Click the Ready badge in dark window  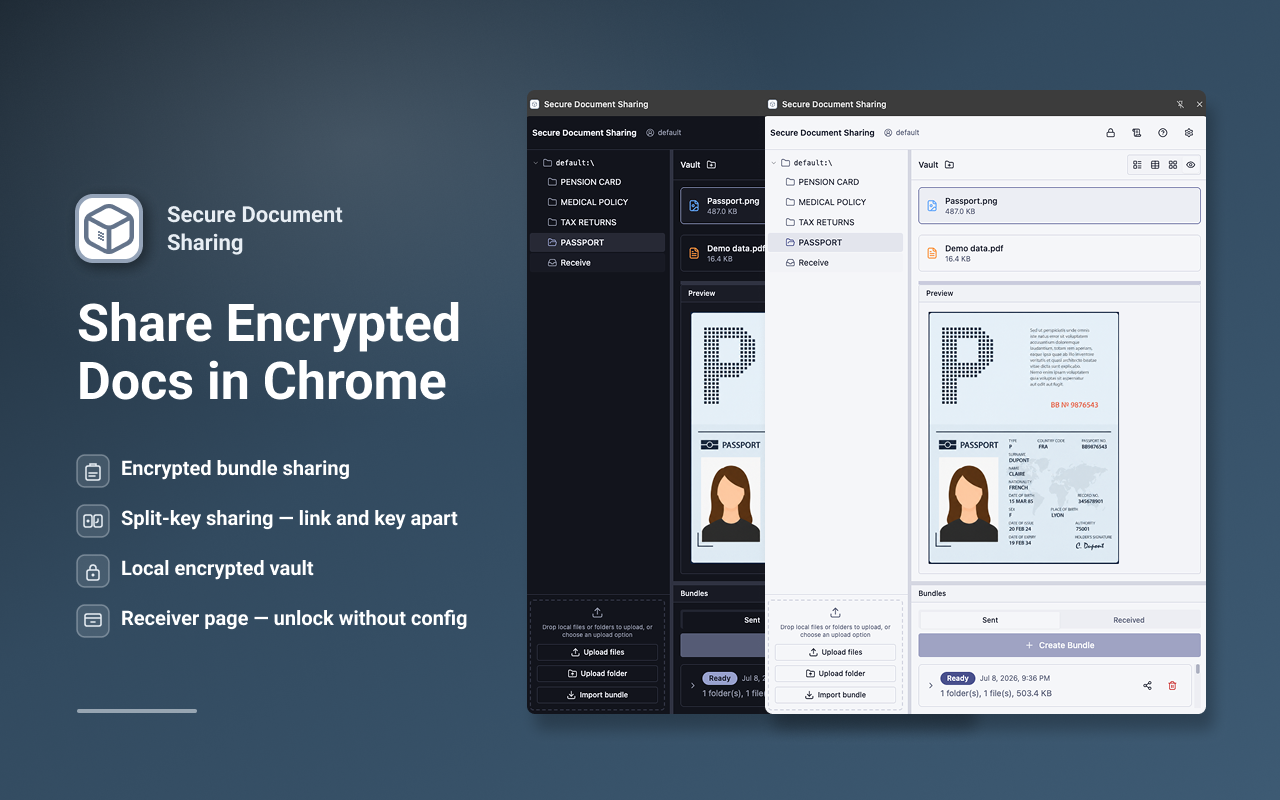pos(719,678)
